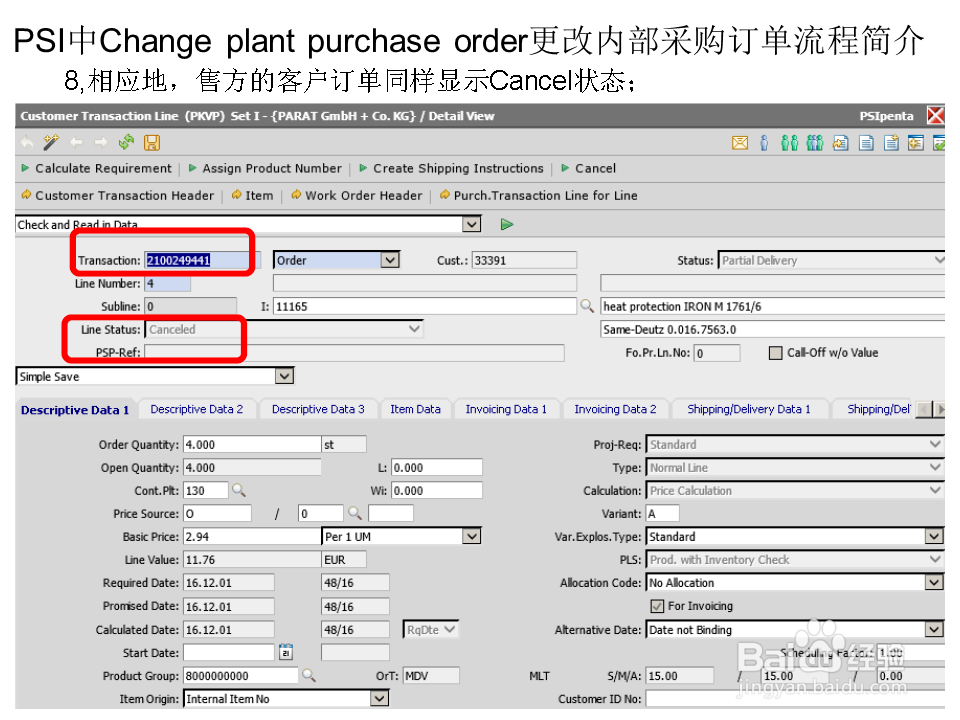This screenshot has width=960, height=720.
Task: Enable the Call-Off w/o Value checkbox
Action: tap(775, 352)
